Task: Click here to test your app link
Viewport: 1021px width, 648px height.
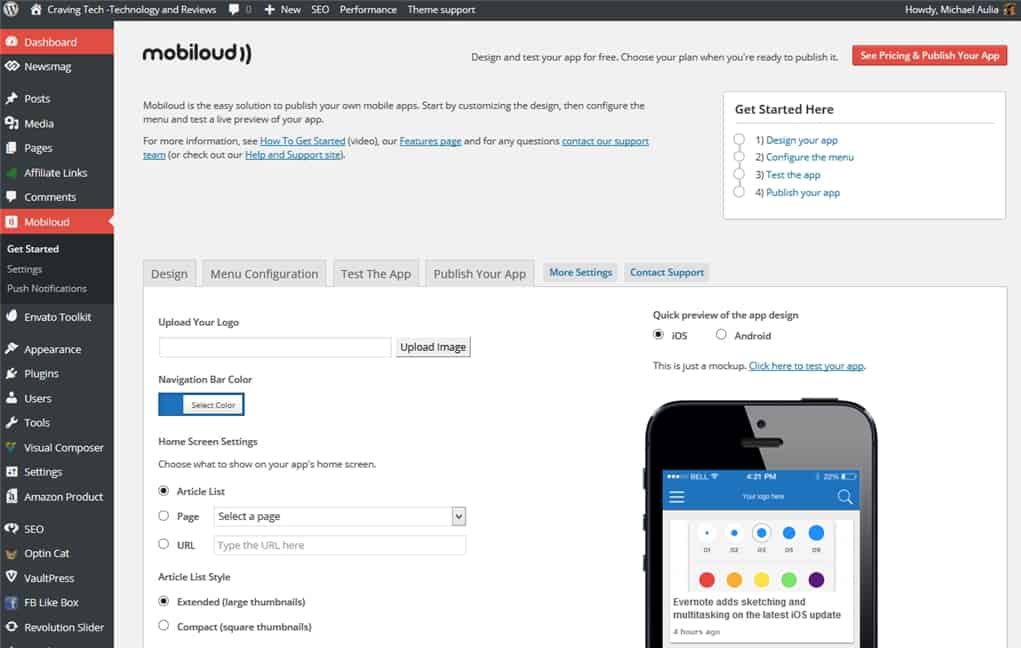Action: [806, 365]
